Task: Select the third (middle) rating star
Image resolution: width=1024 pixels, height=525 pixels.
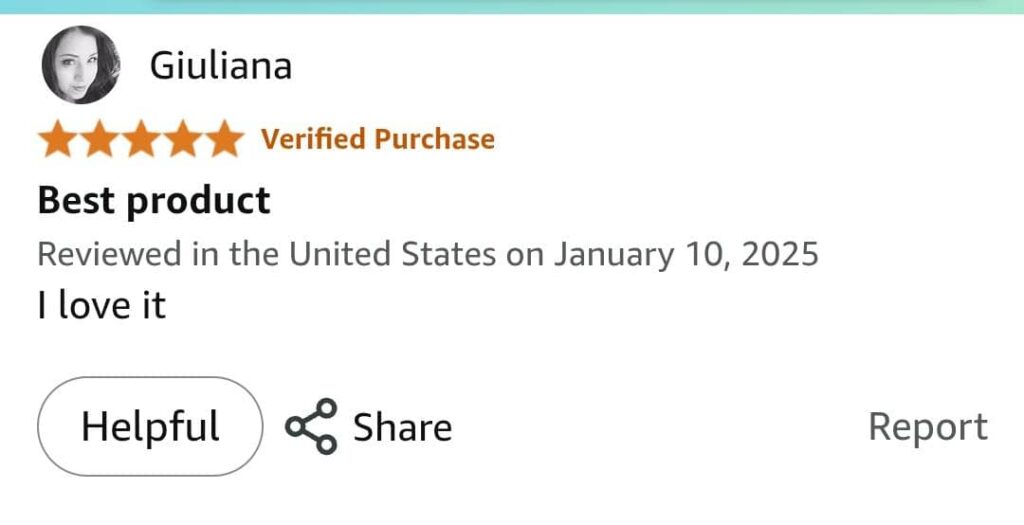Action: coord(140,139)
